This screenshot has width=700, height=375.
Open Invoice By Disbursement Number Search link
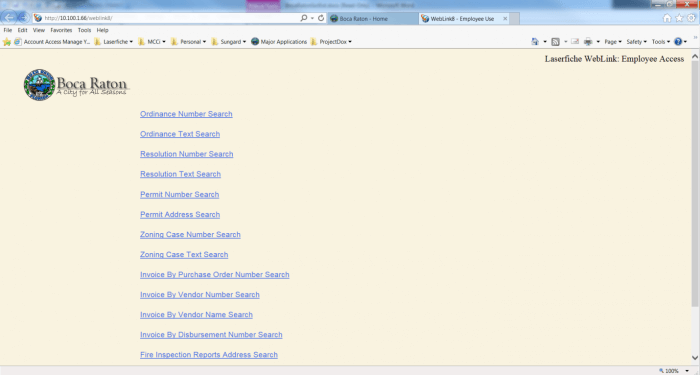[211, 335]
